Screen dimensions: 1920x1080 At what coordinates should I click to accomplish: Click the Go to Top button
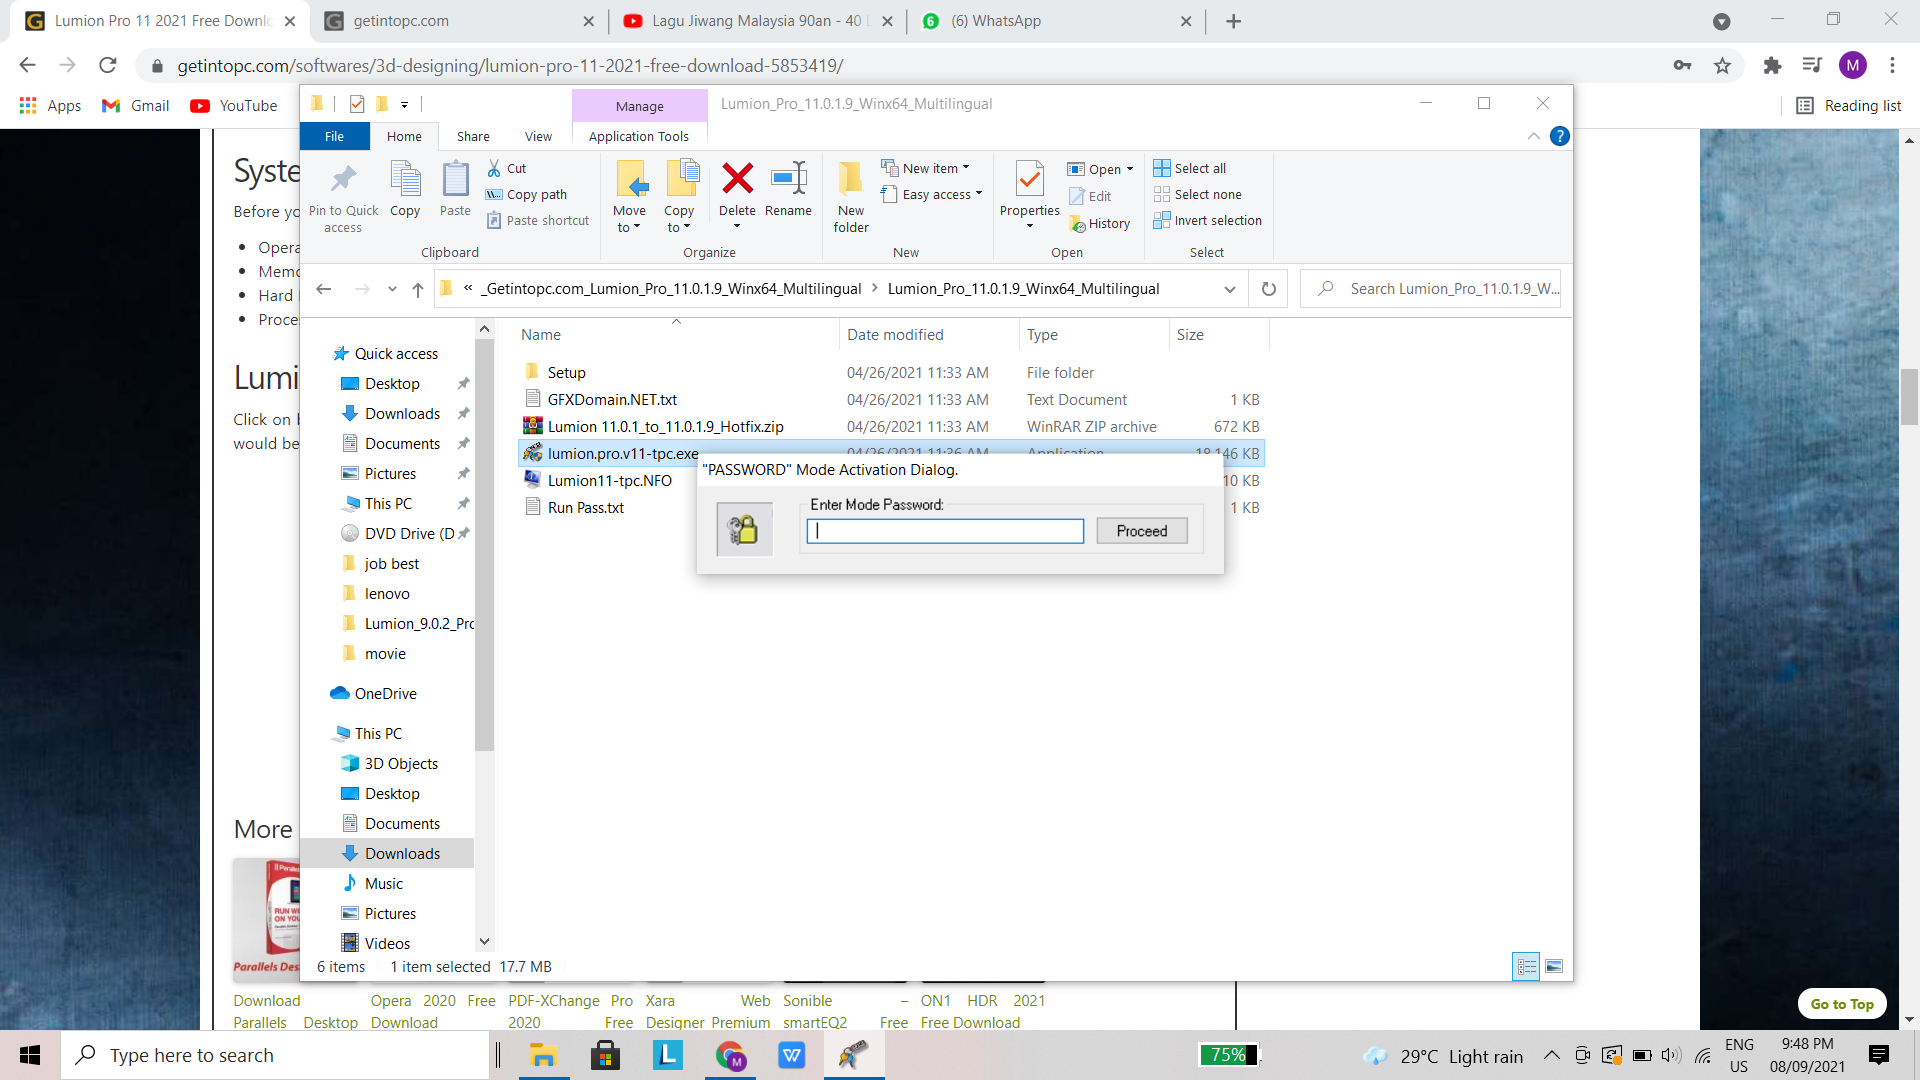tap(1842, 1004)
